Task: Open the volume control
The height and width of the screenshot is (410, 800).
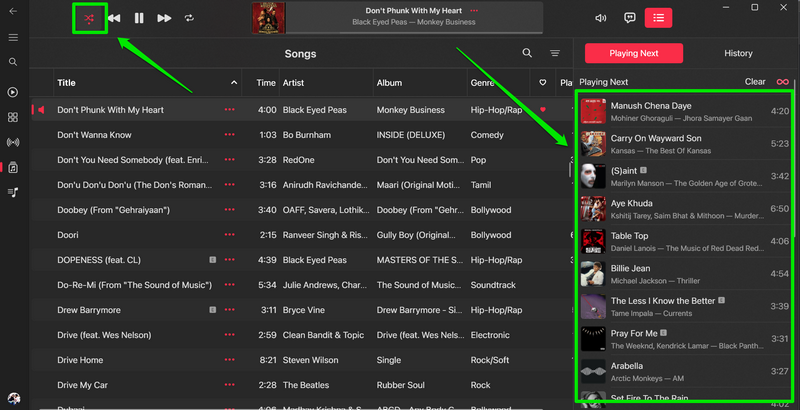Action: point(601,18)
